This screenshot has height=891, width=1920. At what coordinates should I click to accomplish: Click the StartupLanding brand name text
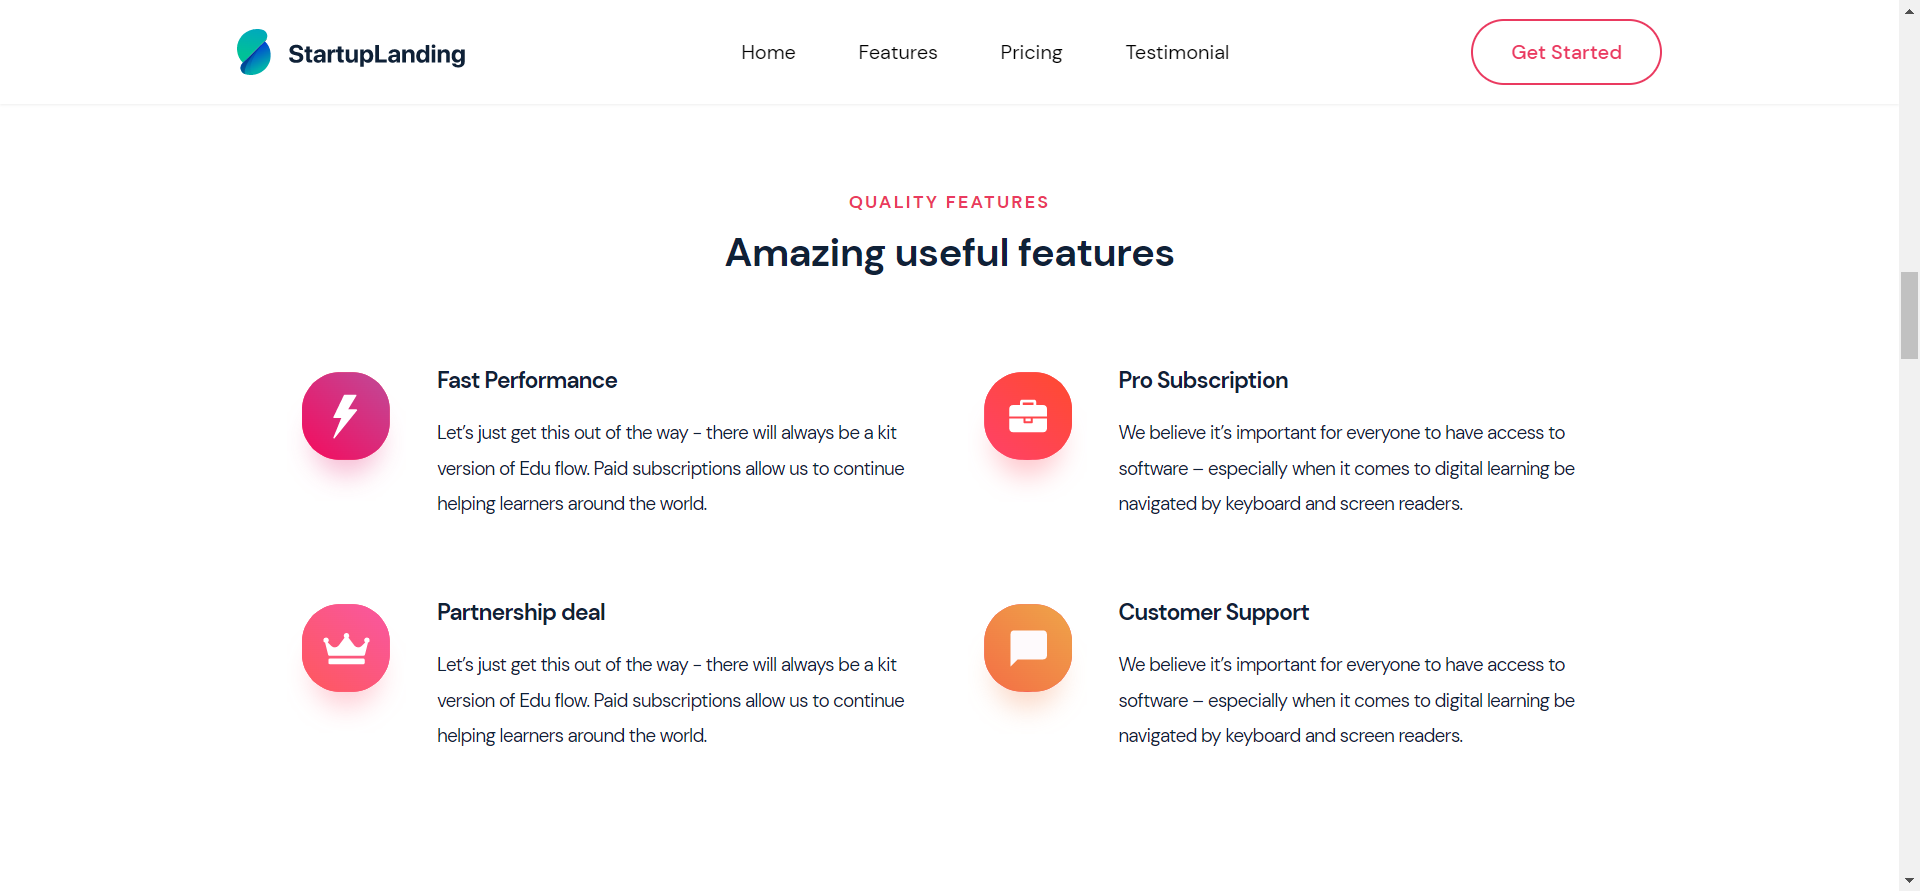pos(376,54)
